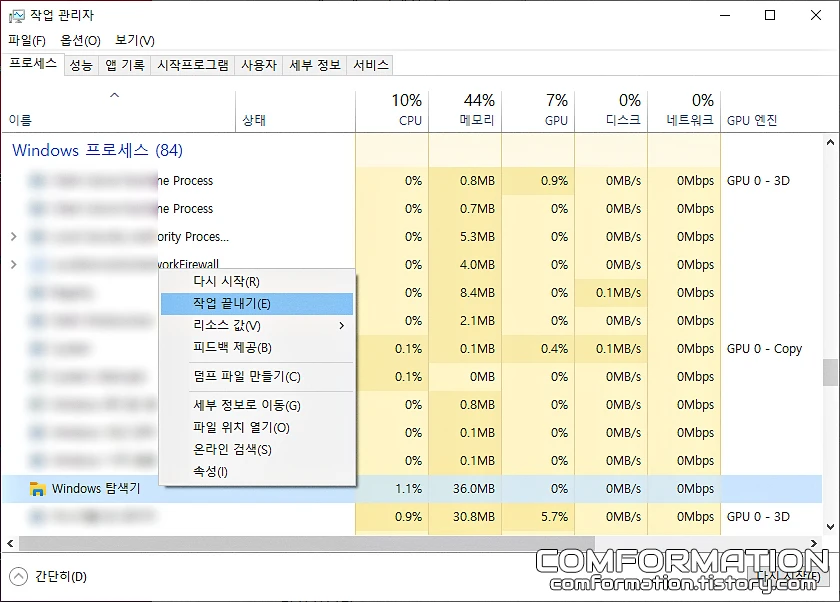Image resolution: width=840 pixels, height=602 pixels.
Task: Choose 파일 위치 열기(O)
Action: (257, 427)
